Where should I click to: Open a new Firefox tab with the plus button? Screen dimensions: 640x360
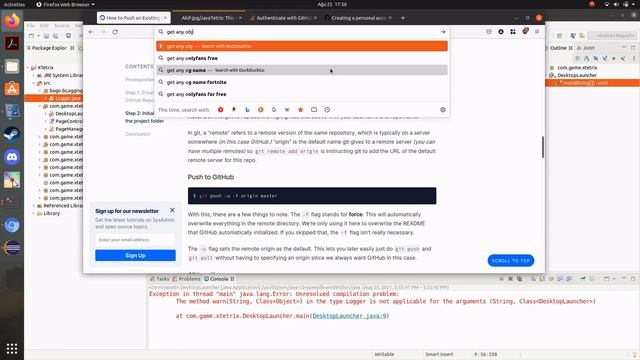[x=403, y=18]
